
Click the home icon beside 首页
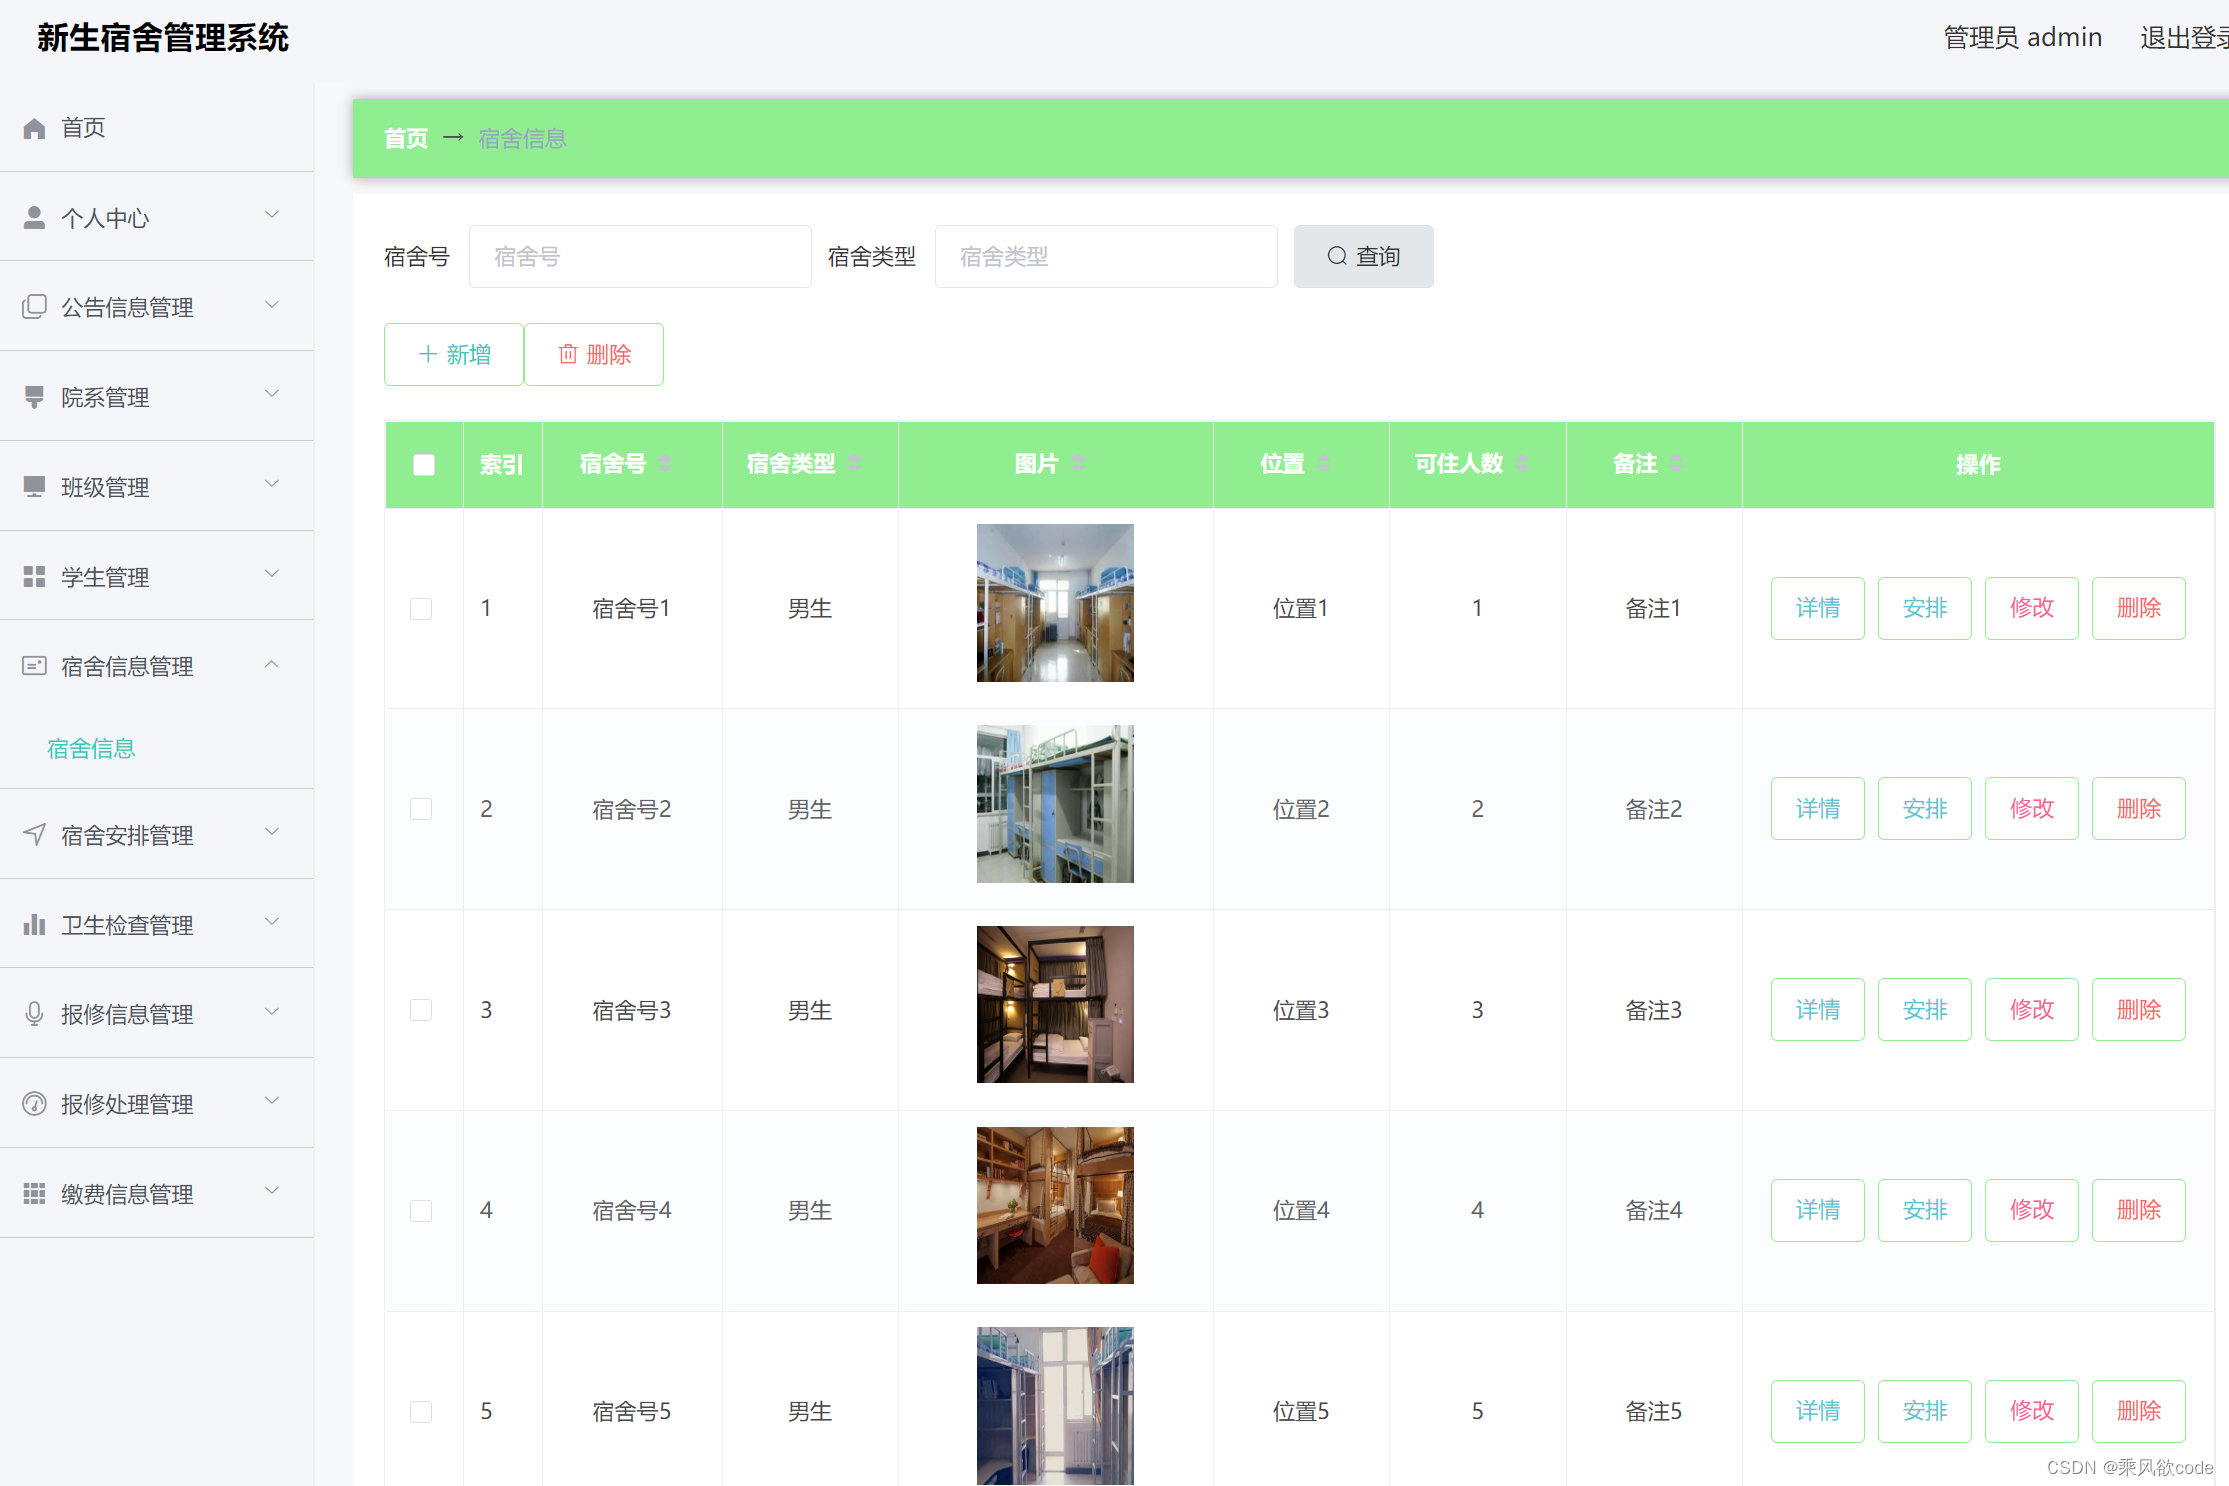(34, 128)
